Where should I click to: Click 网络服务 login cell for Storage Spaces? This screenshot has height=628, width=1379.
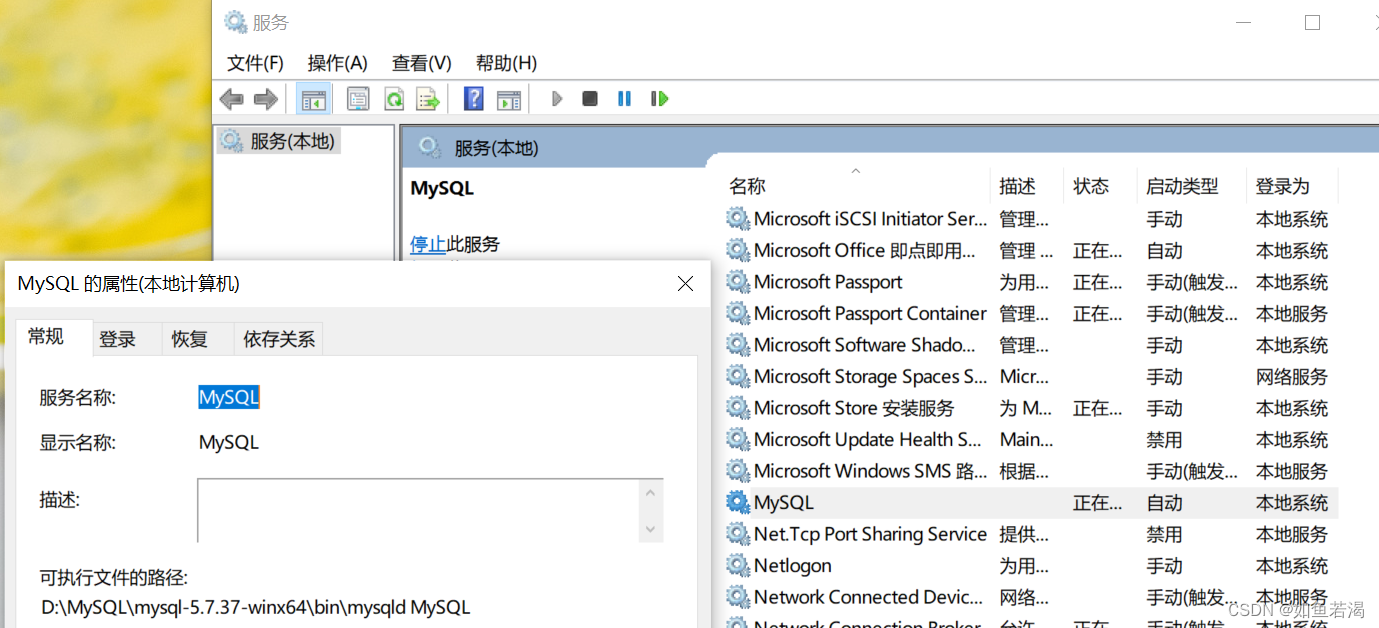[x=1292, y=377]
